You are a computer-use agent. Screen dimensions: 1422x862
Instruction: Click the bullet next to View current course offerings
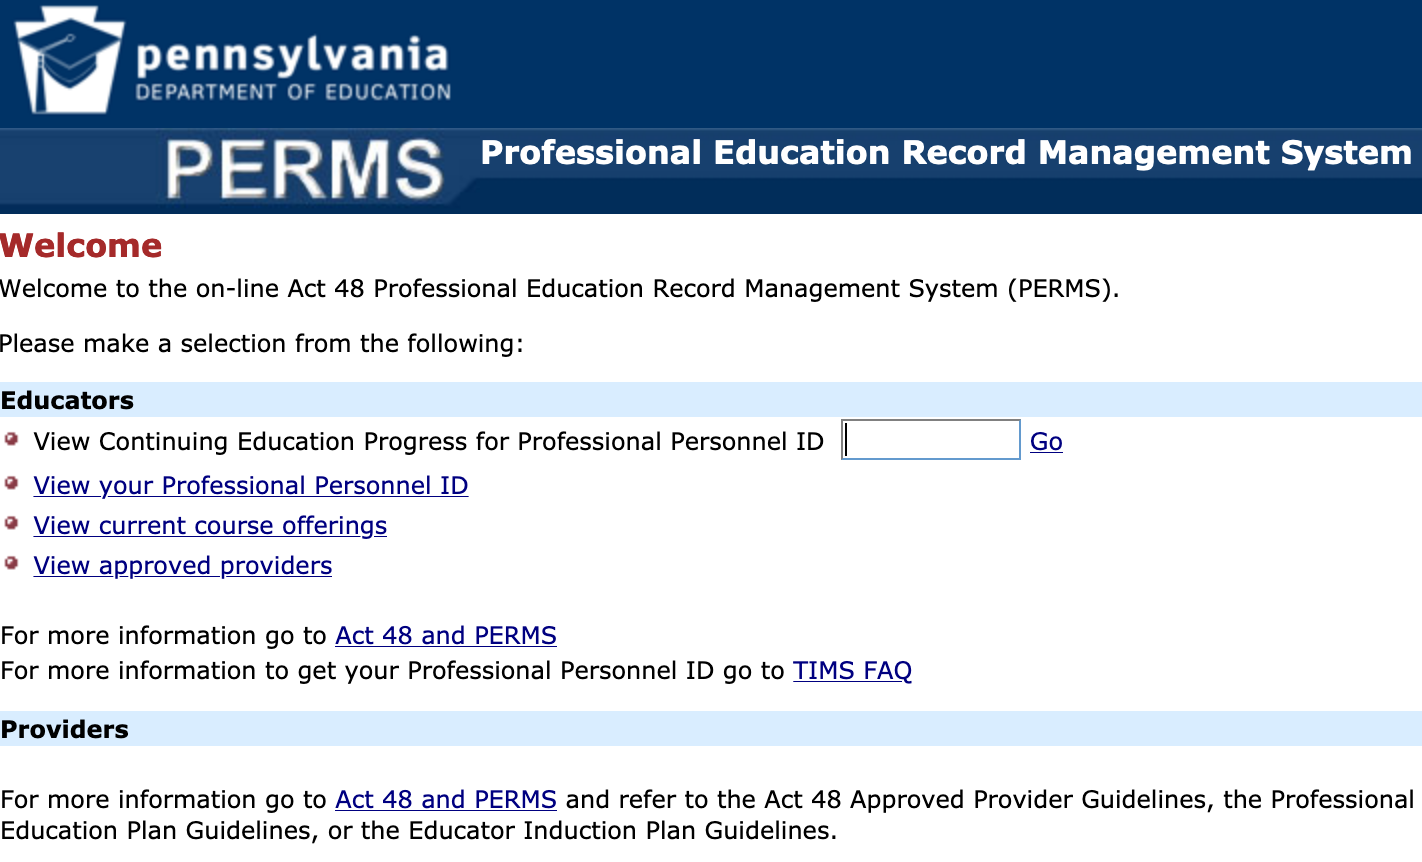(12, 523)
